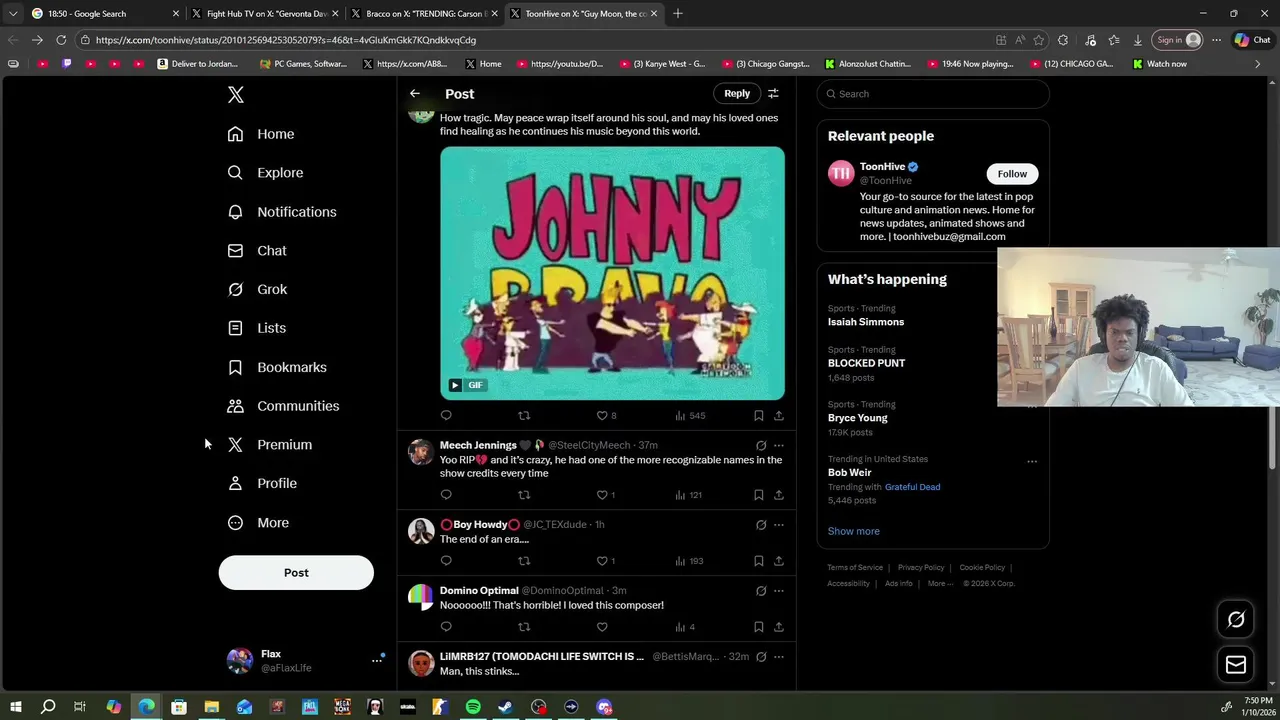Image resolution: width=1280 pixels, height=720 pixels.
Task: Go back with the Post arrow
Action: [415, 94]
